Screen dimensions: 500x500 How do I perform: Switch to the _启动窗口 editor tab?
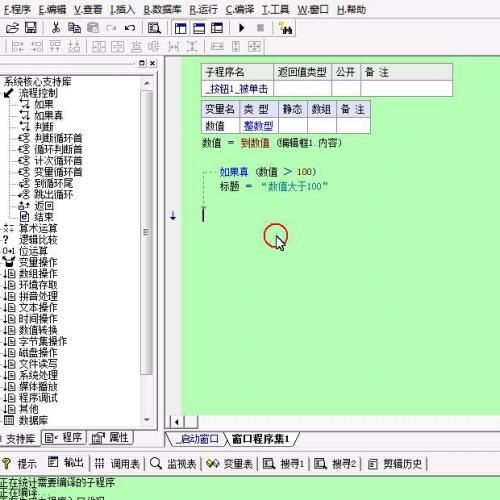[x=197, y=439]
